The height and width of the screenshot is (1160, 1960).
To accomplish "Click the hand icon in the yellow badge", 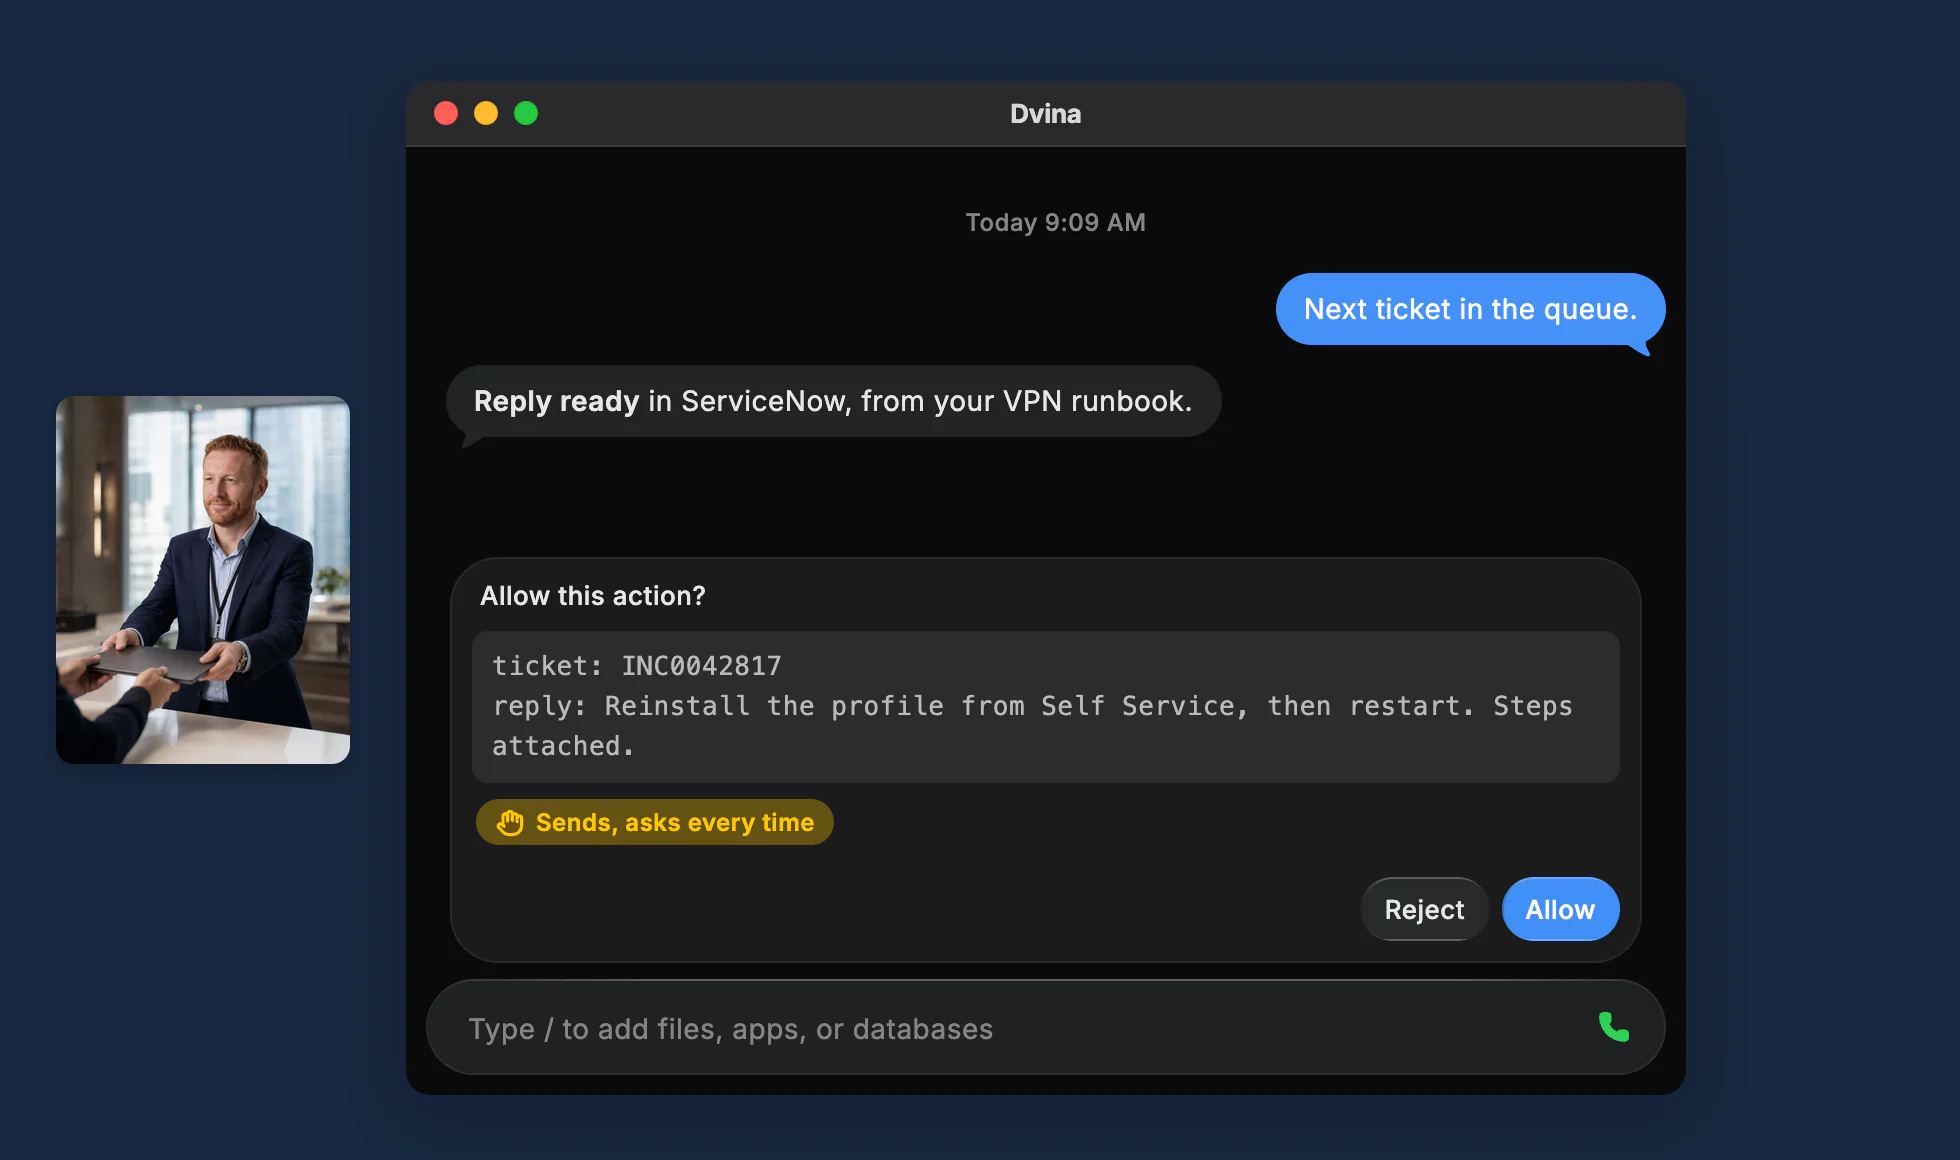I will click(x=510, y=822).
